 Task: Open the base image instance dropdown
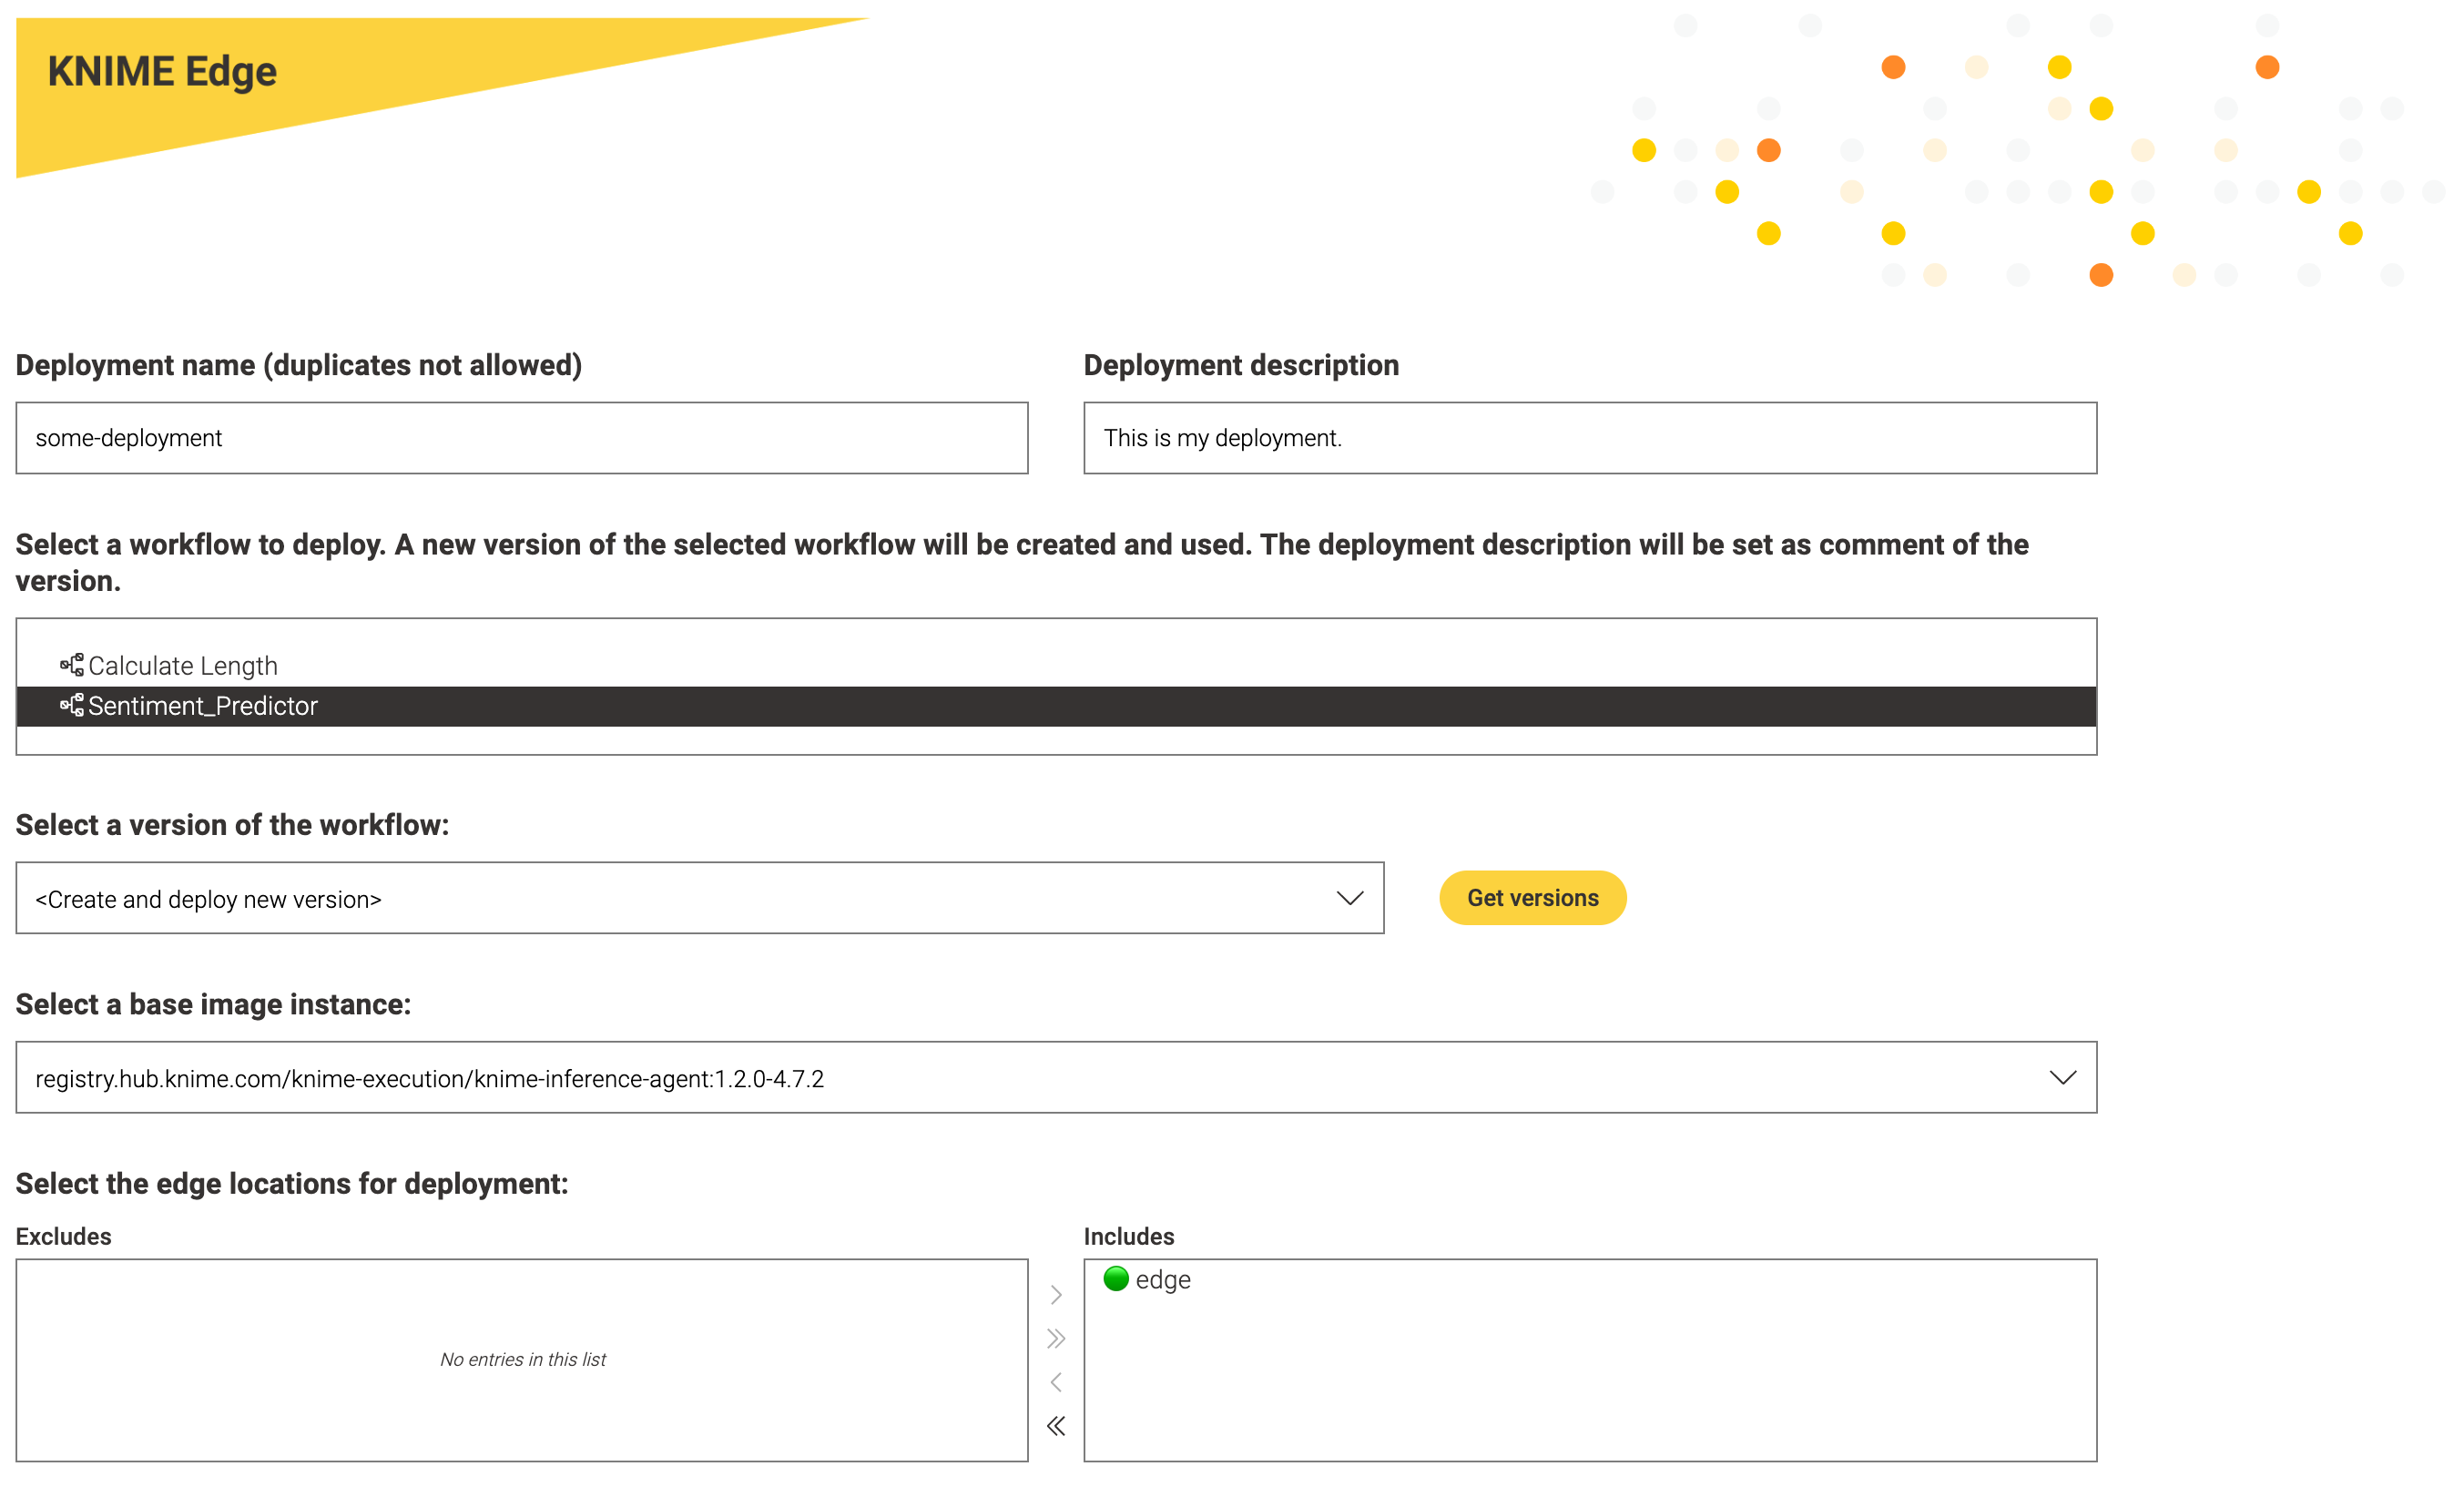point(1056,1077)
